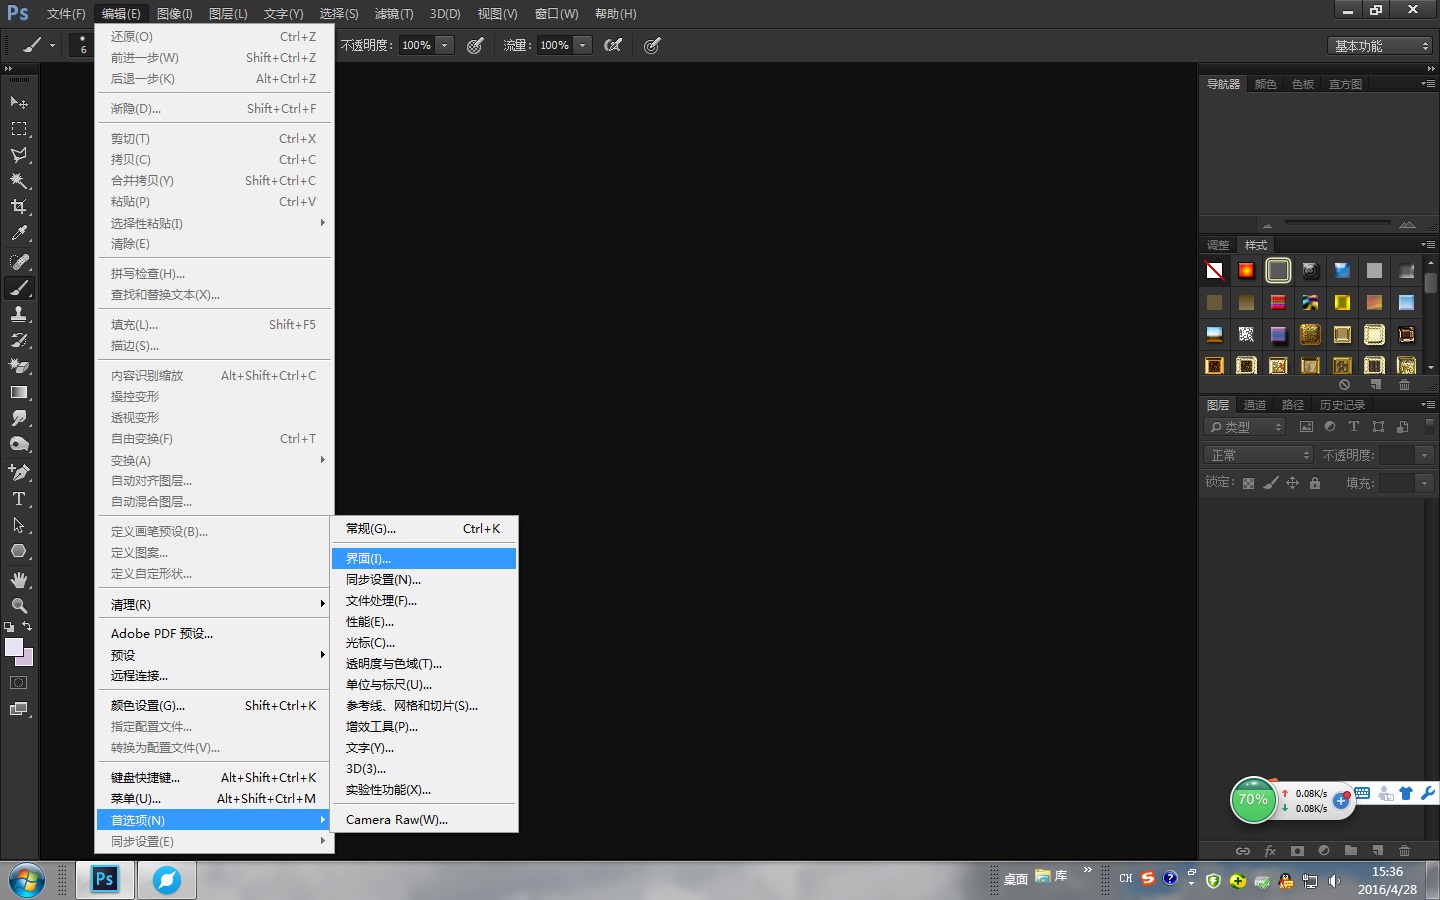This screenshot has width=1440, height=900.
Task: Open the 滤镜(T) menu
Action: (394, 14)
